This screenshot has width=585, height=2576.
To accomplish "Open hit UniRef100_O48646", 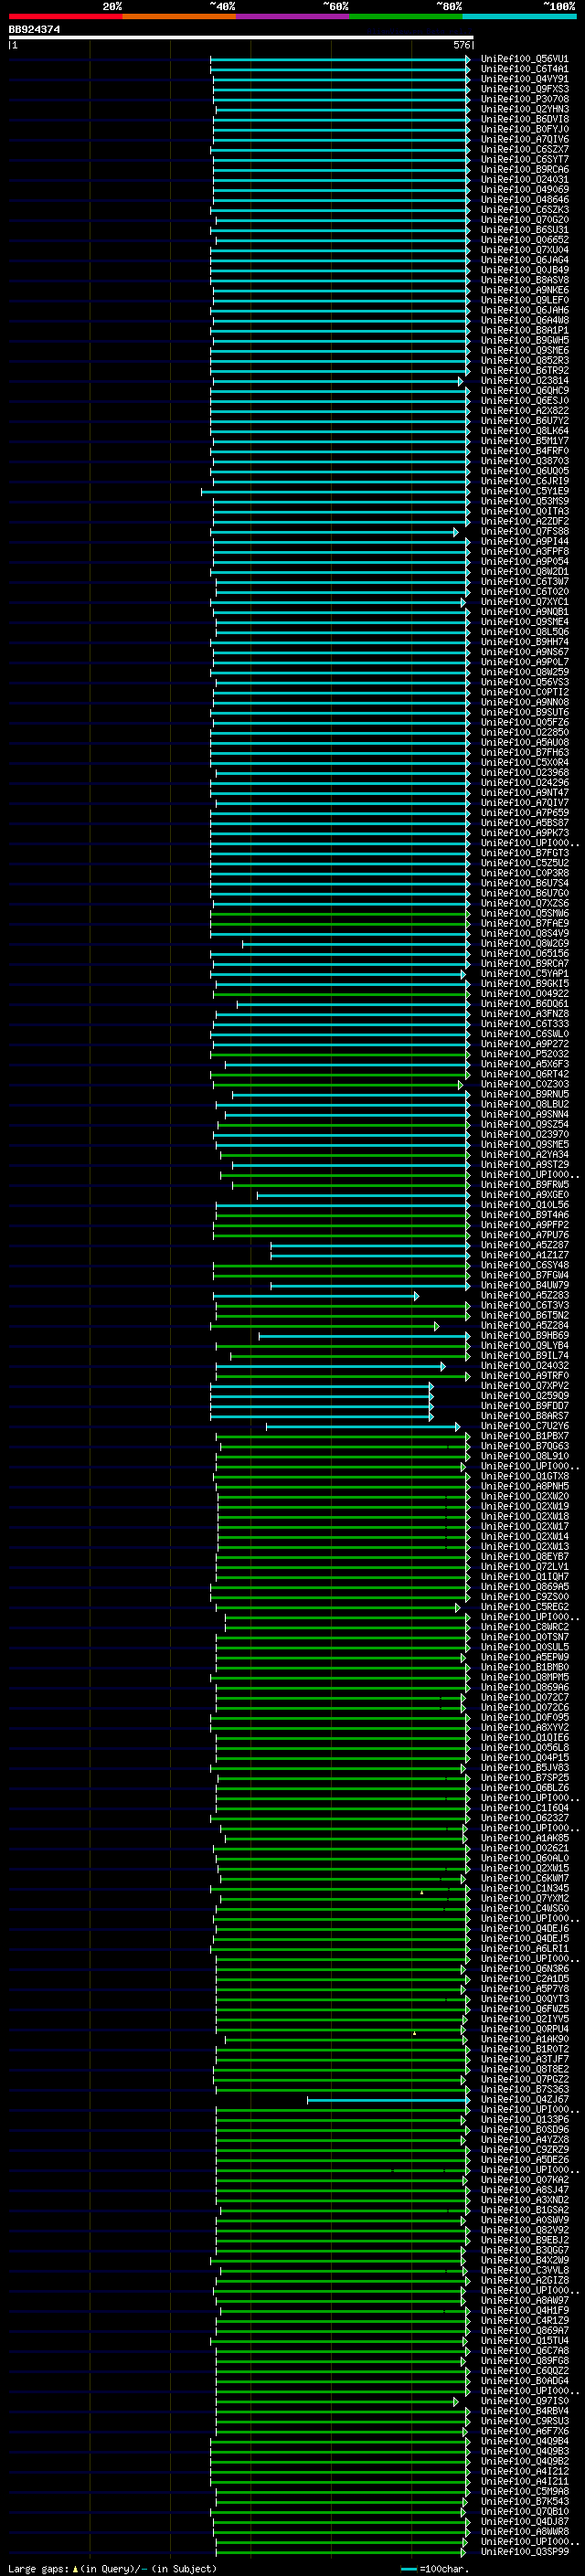I will [x=525, y=200].
